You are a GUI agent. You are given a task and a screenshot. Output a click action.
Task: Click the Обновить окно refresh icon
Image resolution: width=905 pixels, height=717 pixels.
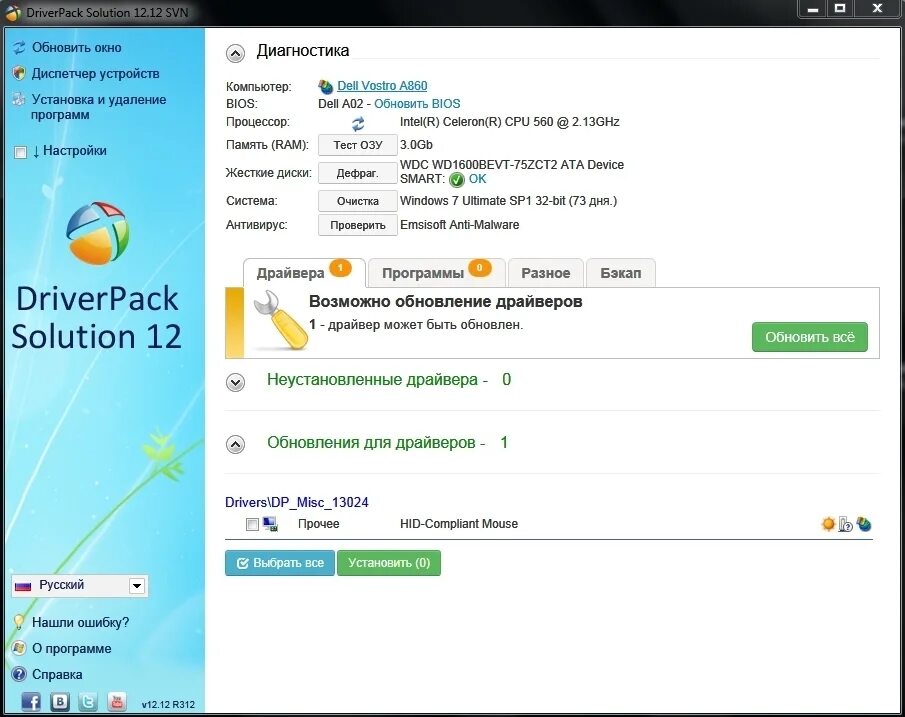point(18,47)
